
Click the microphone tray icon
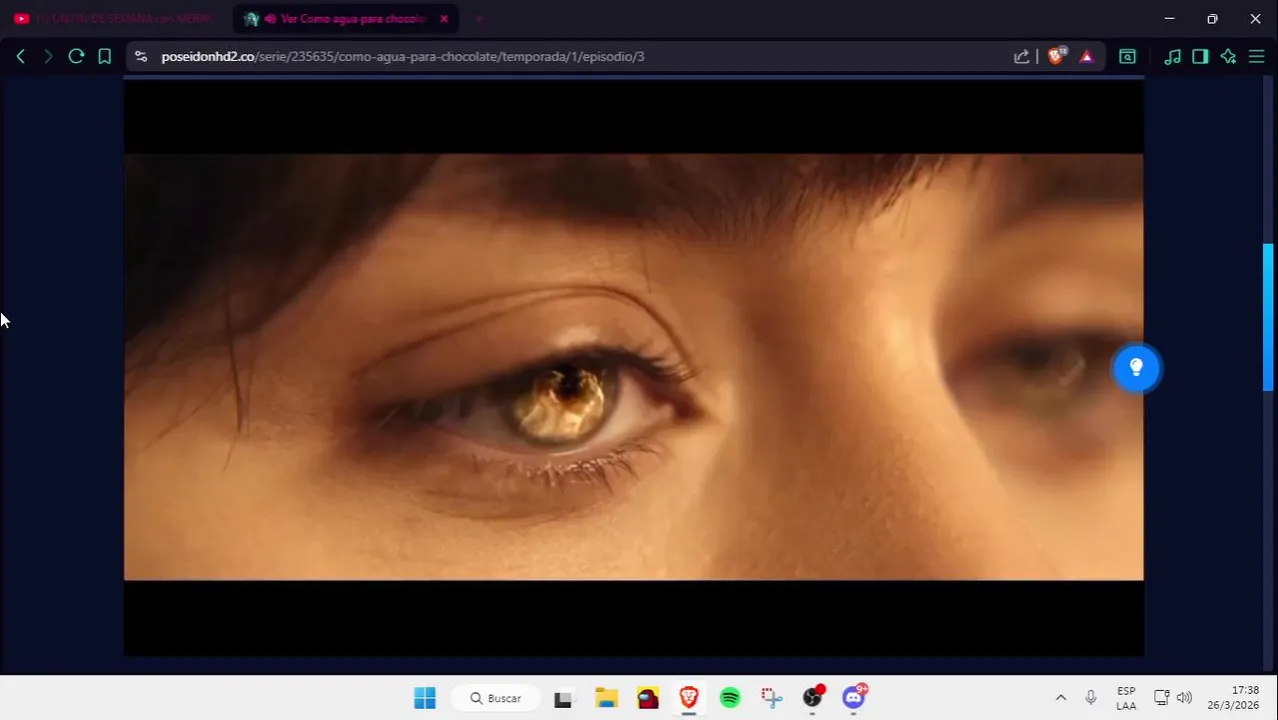tap(1091, 698)
